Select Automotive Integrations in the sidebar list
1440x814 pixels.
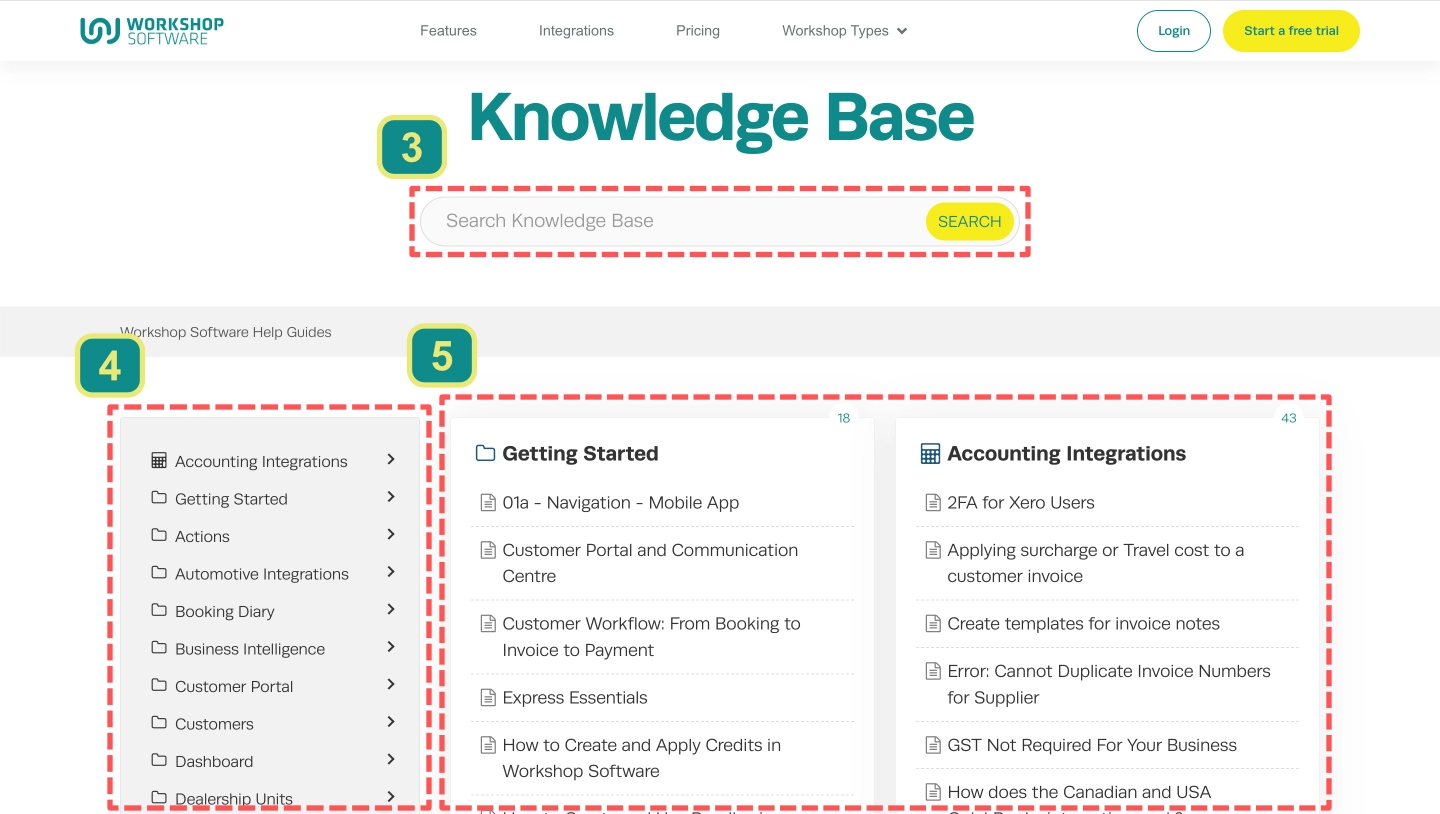click(x=262, y=574)
